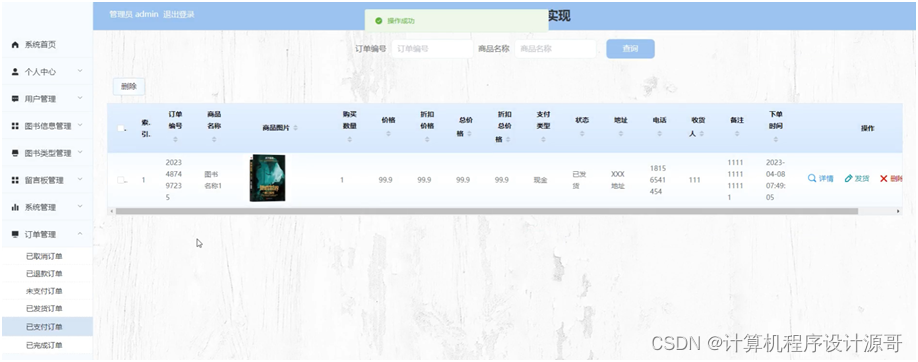The width and height of the screenshot is (918, 362).
Task: Open 未支付订单 submenu item
Action: coord(47,291)
